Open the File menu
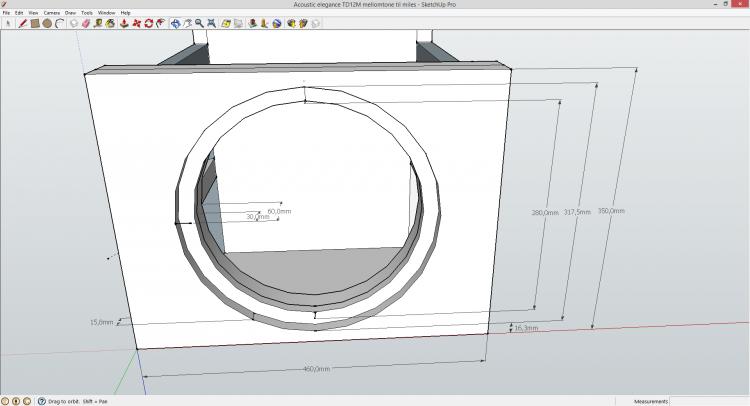 pos(6,13)
